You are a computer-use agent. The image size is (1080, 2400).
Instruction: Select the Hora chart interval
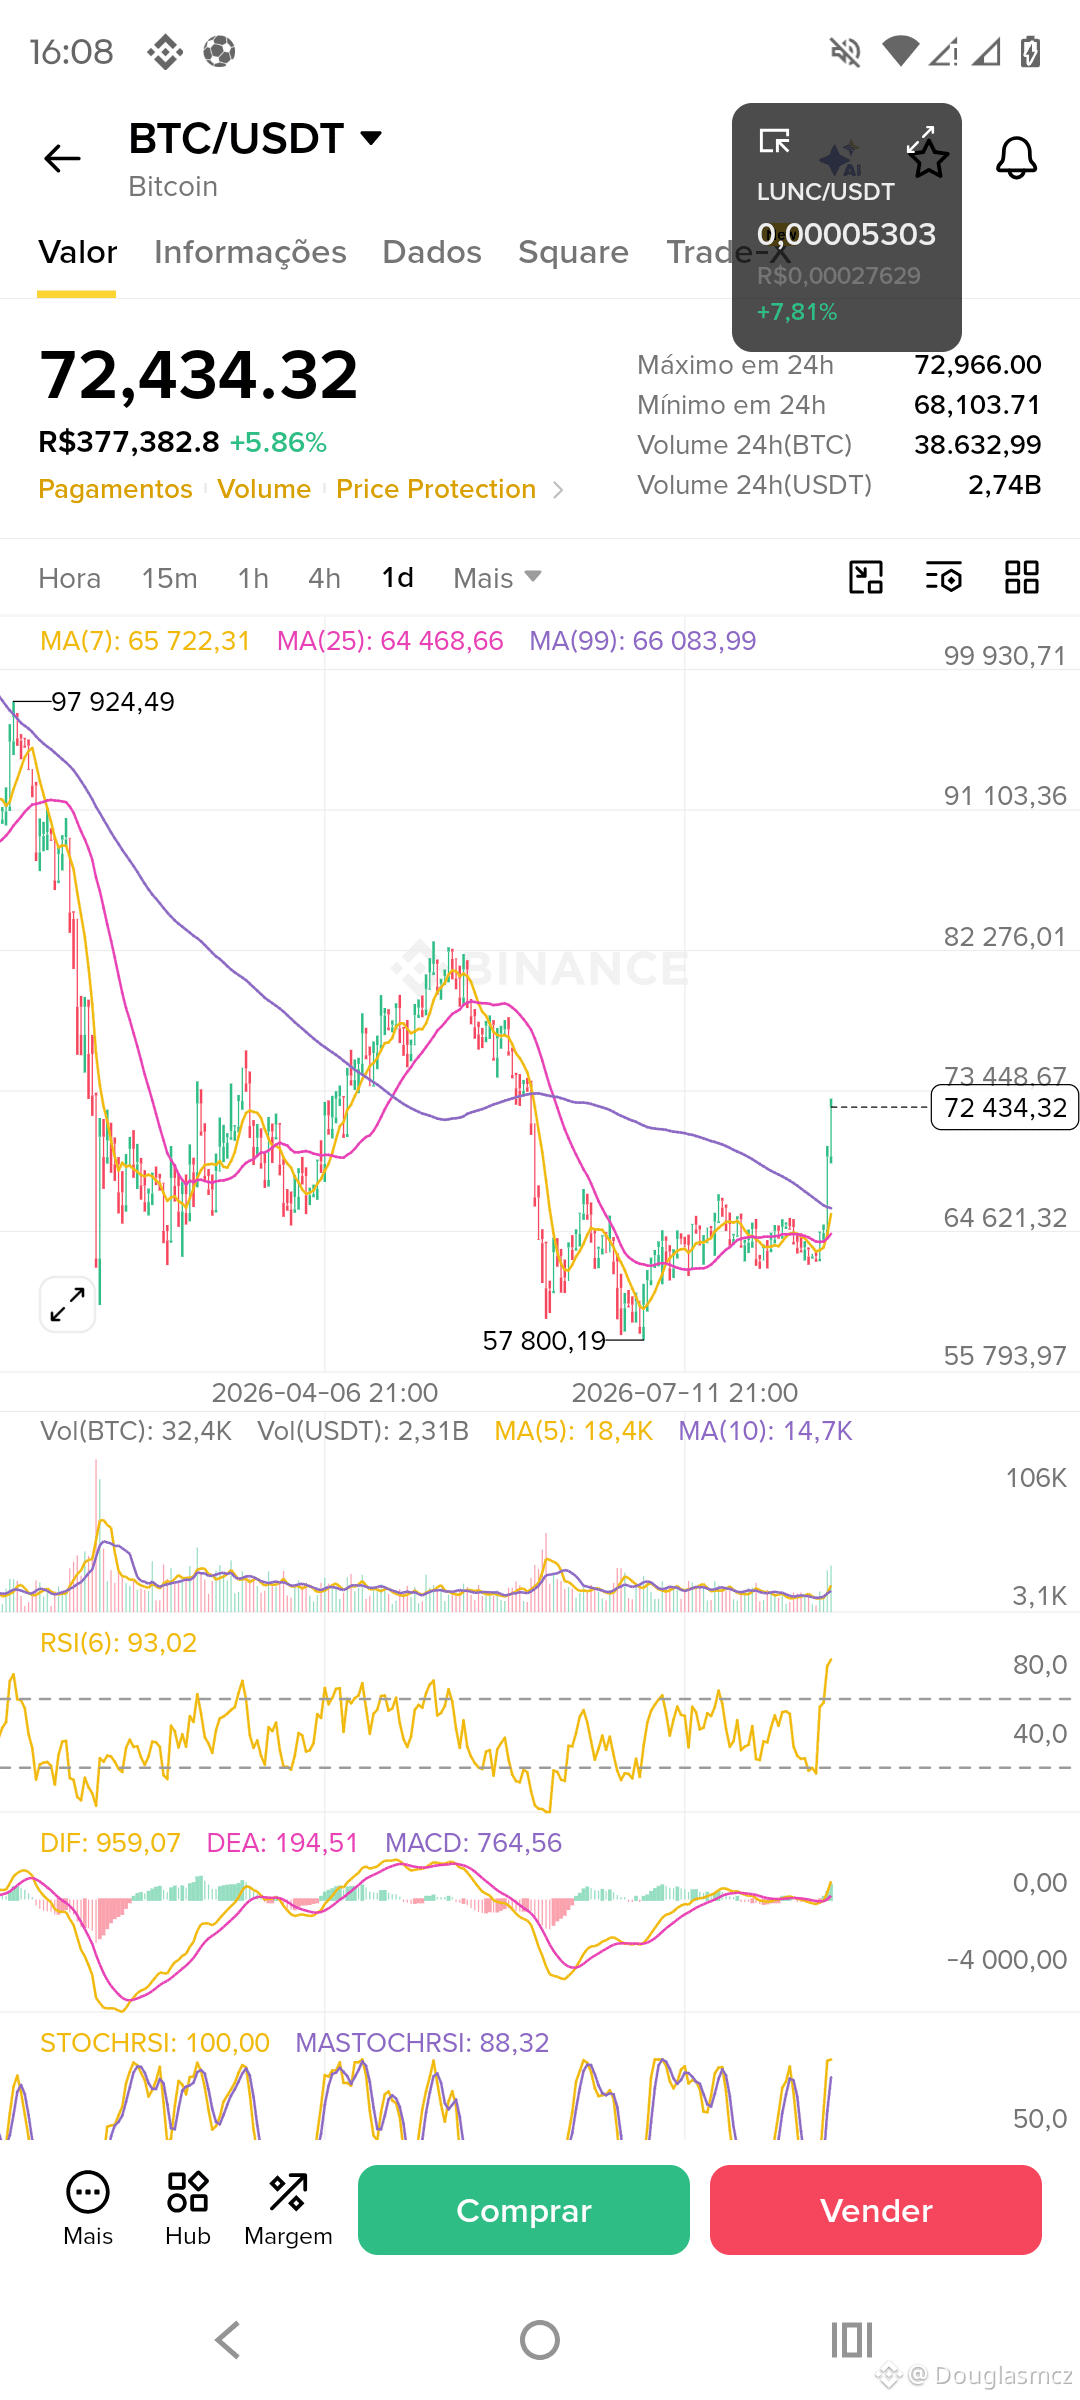(70, 578)
